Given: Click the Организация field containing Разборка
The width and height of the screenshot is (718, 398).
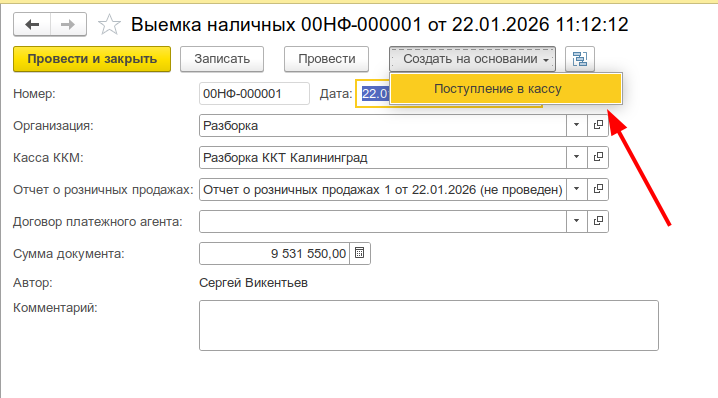Looking at the screenshot, I should (x=383, y=125).
